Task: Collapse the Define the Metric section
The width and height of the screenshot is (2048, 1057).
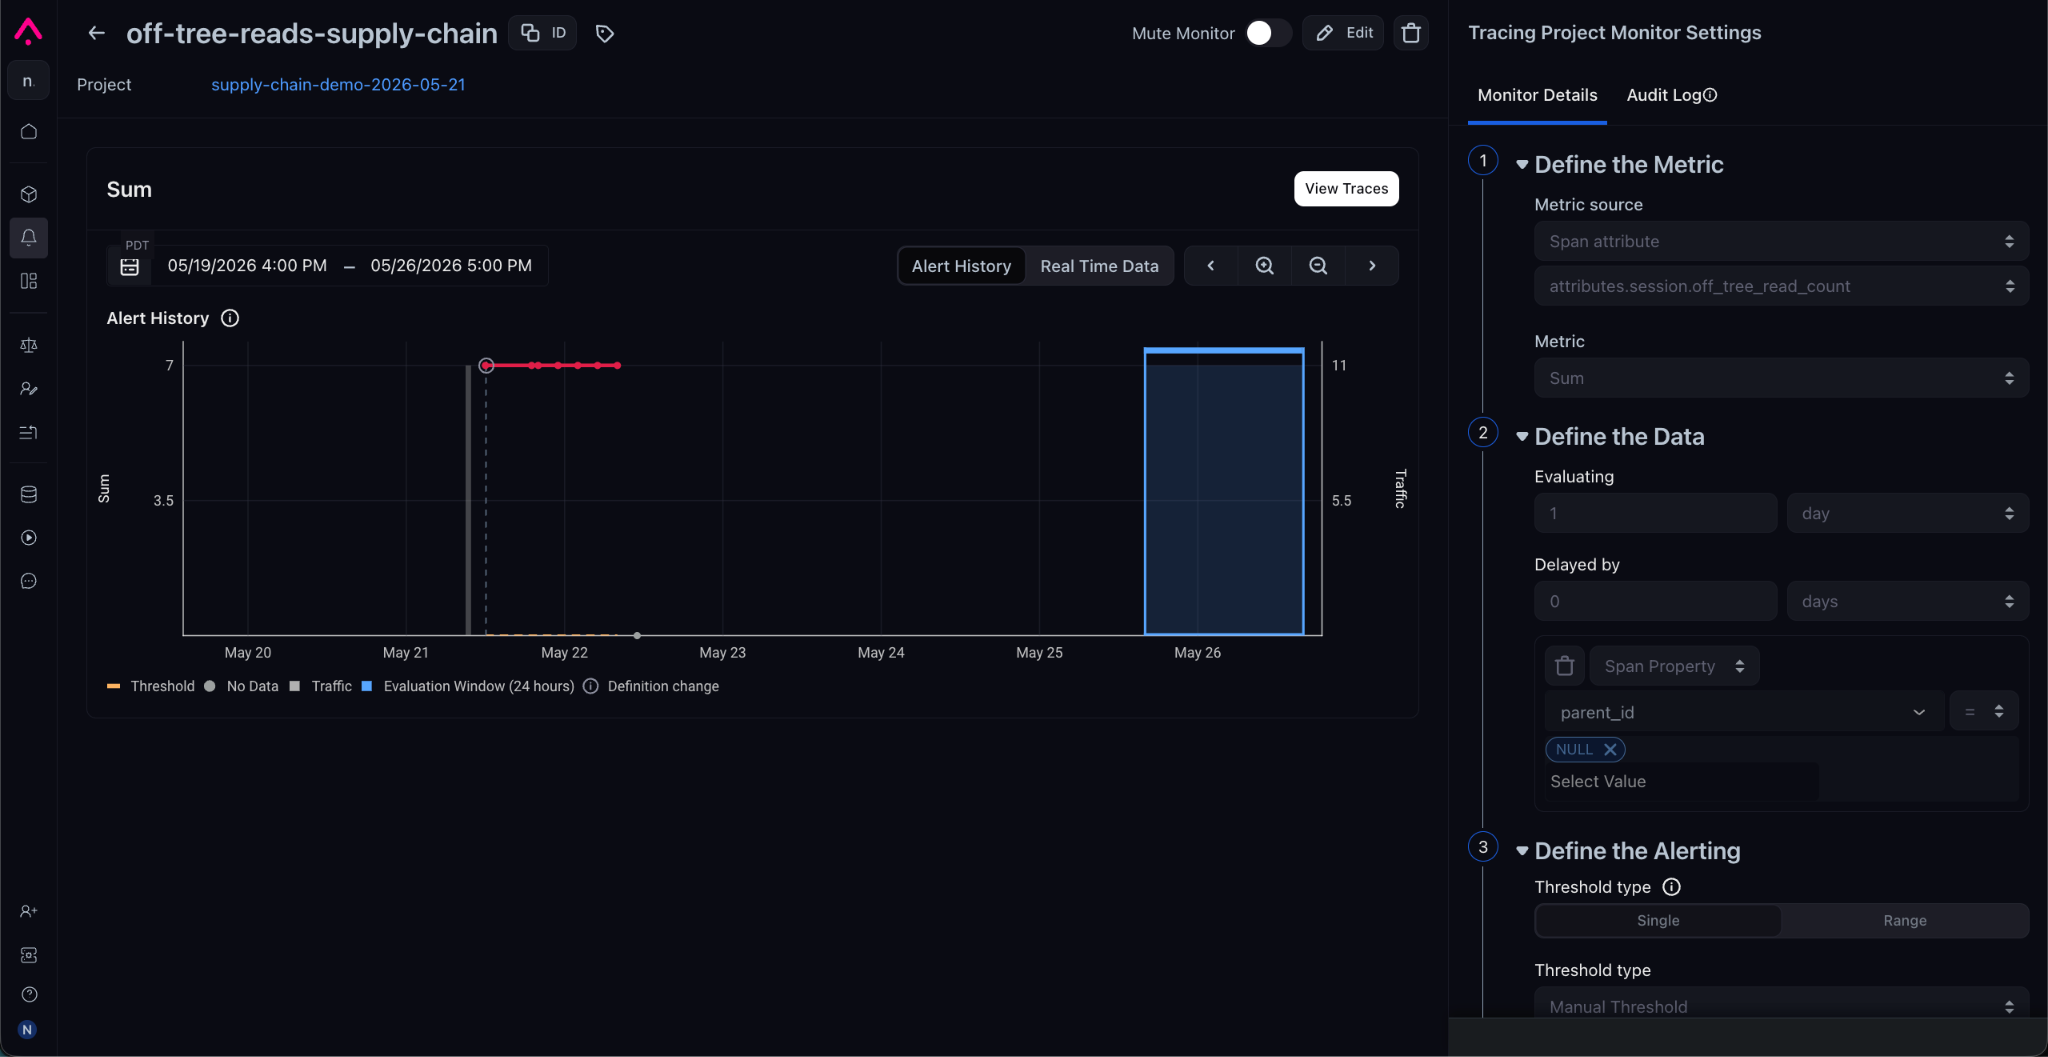Action: click(x=1522, y=165)
